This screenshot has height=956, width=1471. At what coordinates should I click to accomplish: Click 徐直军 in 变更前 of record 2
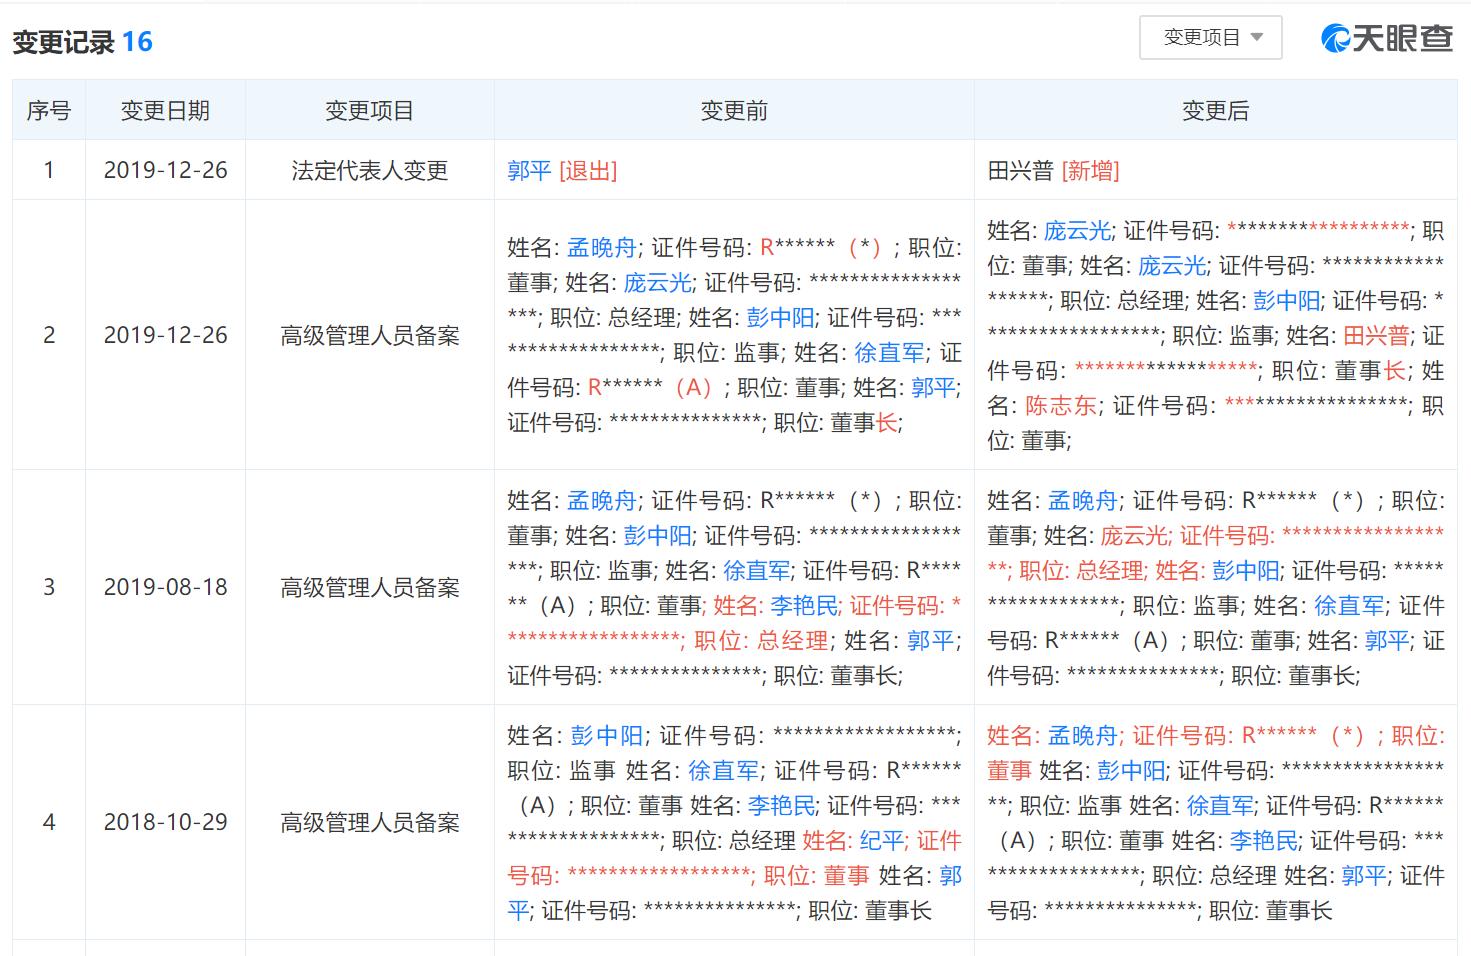pyautogui.click(x=889, y=353)
